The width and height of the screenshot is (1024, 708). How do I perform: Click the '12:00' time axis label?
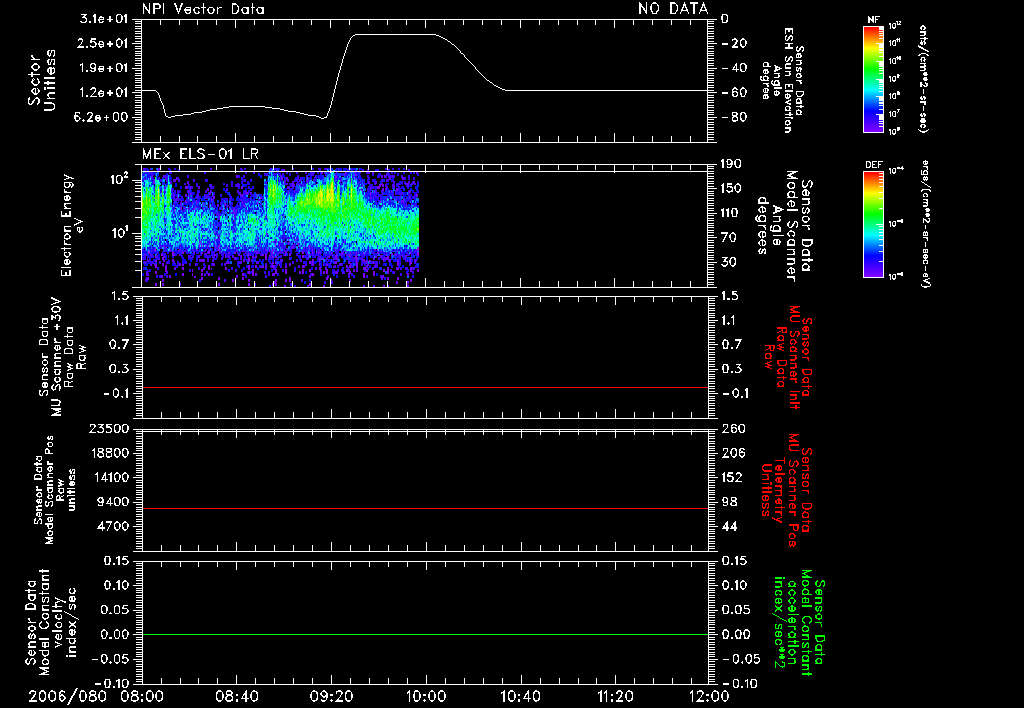pyautogui.click(x=709, y=696)
